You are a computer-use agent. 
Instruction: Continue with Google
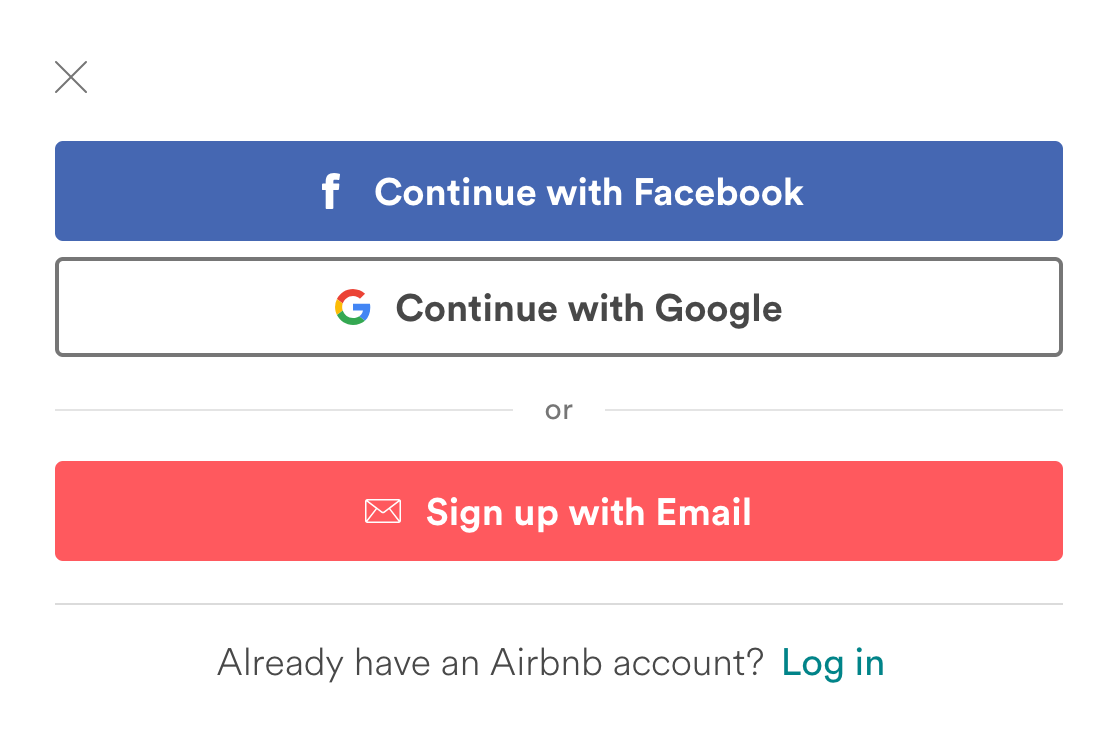tap(559, 307)
